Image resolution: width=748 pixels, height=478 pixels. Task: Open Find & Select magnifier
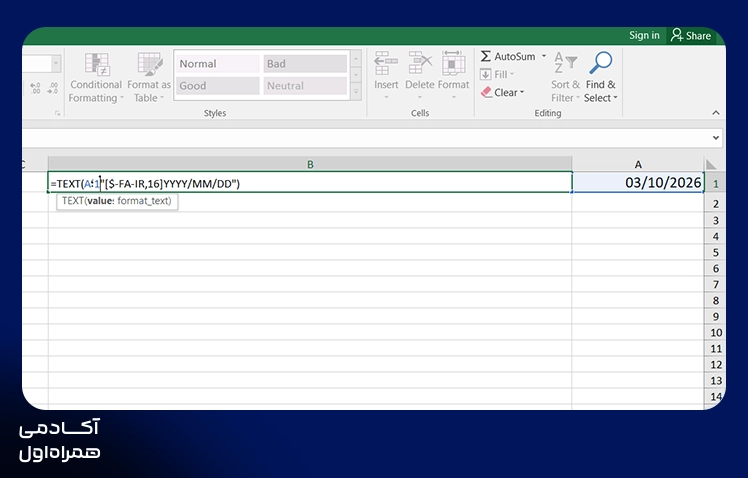601,63
